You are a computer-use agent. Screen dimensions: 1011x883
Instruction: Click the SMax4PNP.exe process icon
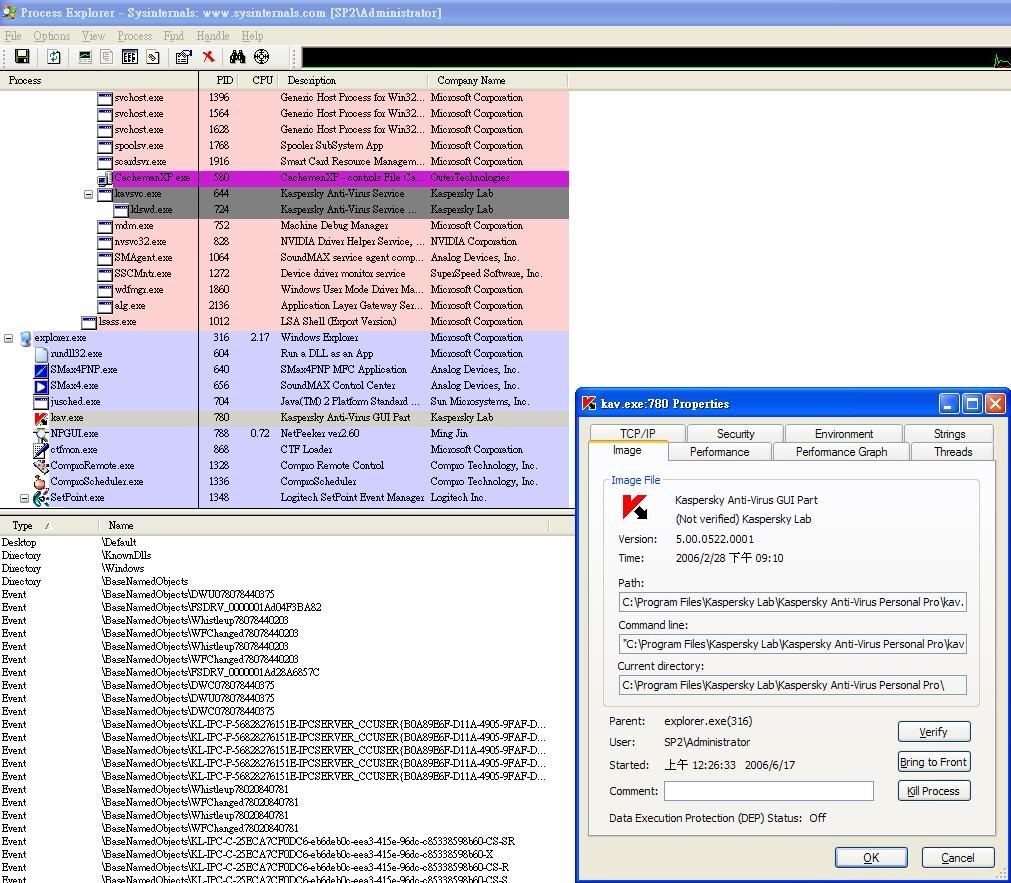click(41, 370)
